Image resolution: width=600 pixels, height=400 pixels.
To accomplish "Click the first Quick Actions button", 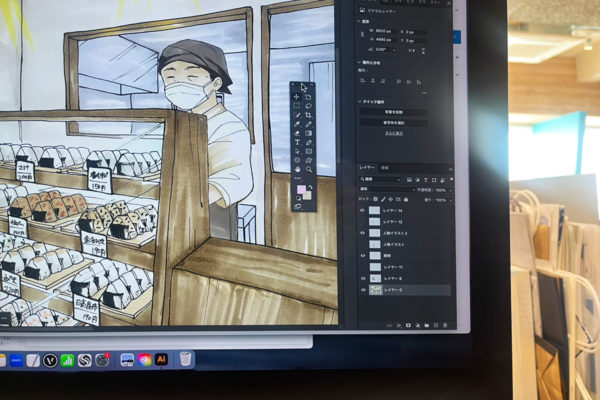I will click(393, 112).
